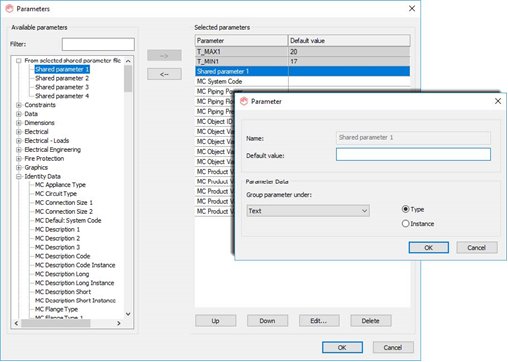Open the Group parameter under dropdown
The width and height of the screenshot is (508, 362).
tap(308, 211)
